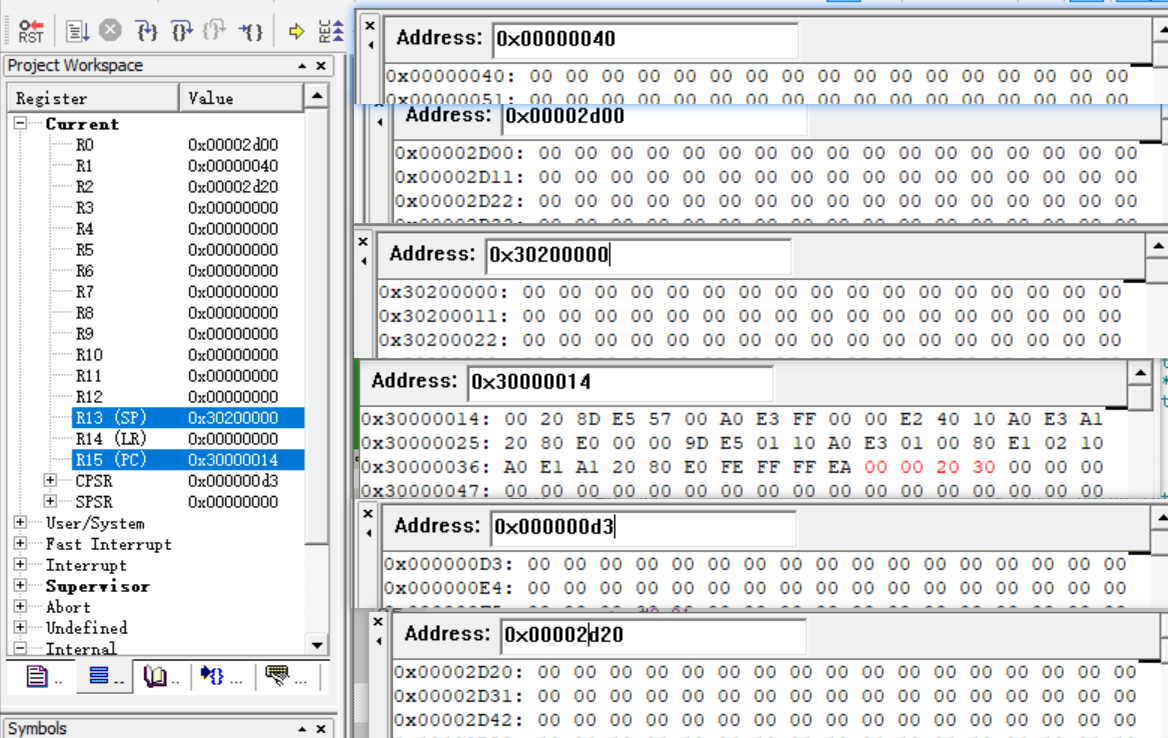Select the R14 (LR) register row

[188, 439]
